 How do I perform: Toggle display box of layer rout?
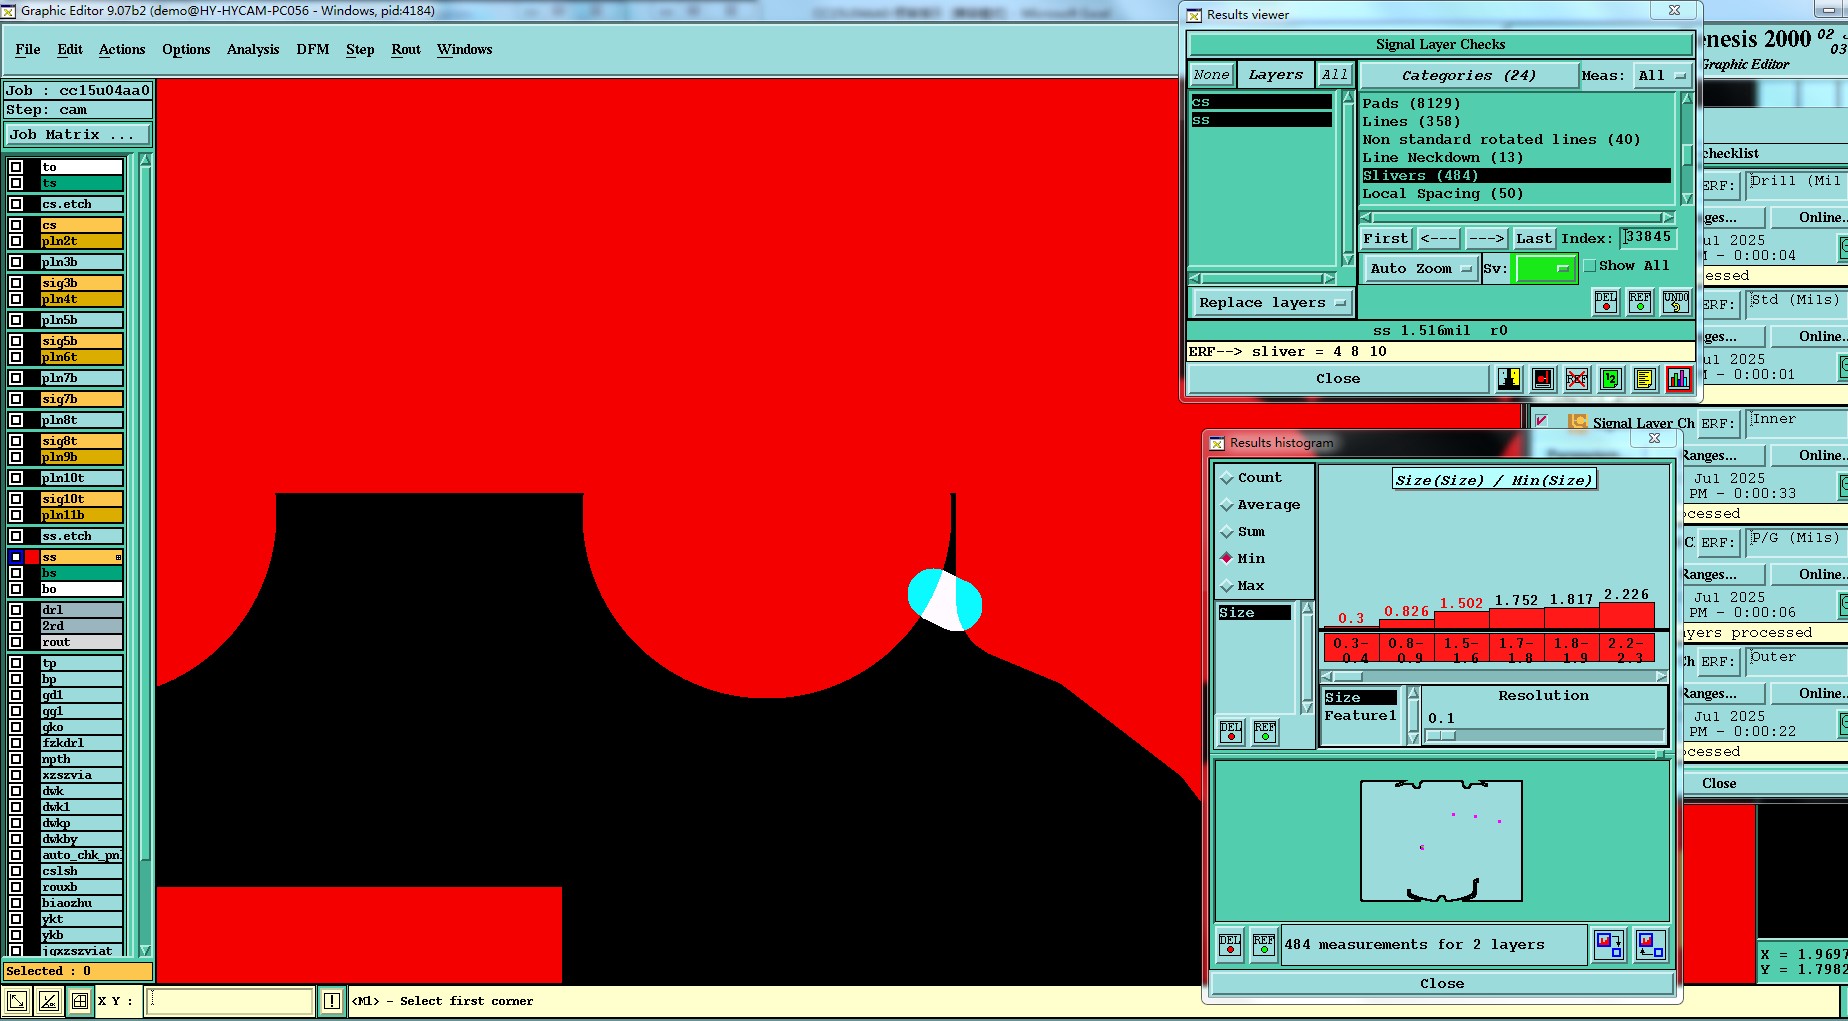pos(16,642)
